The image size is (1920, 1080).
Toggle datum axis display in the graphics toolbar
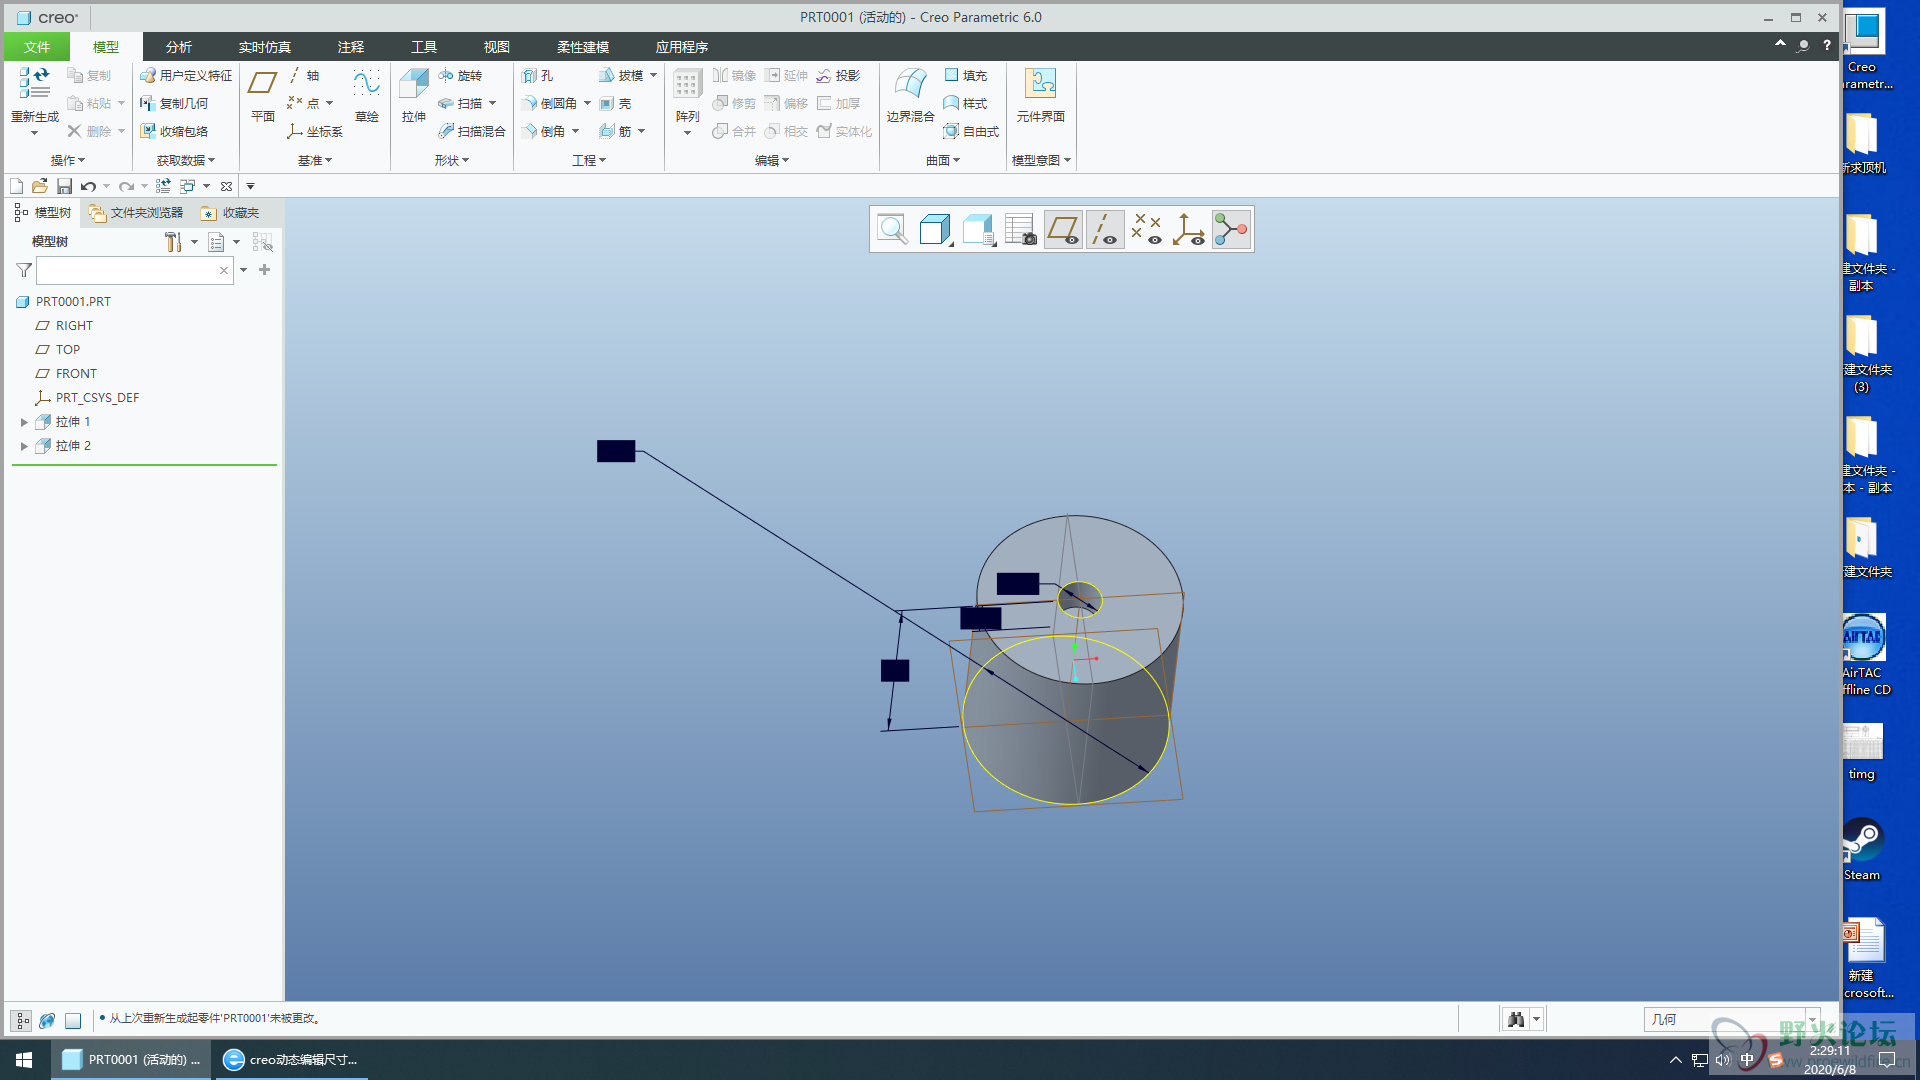[1105, 229]
